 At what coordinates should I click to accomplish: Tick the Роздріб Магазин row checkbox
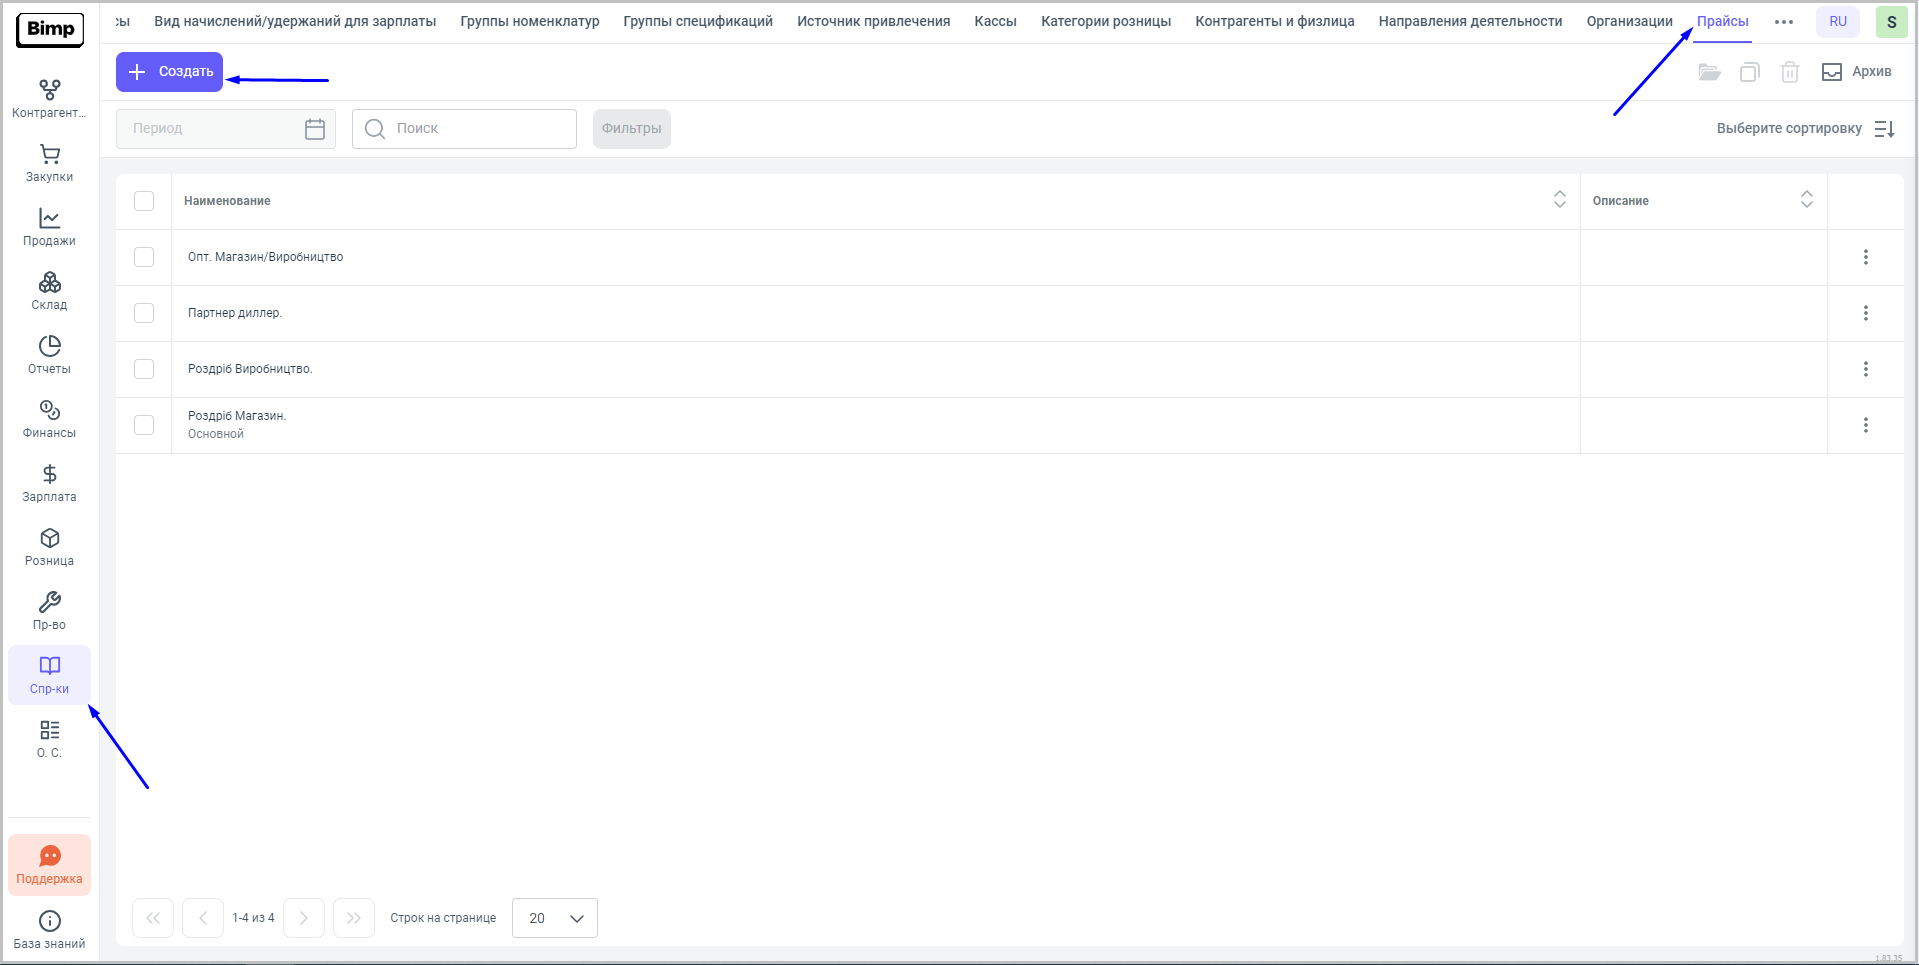[144, 425]
